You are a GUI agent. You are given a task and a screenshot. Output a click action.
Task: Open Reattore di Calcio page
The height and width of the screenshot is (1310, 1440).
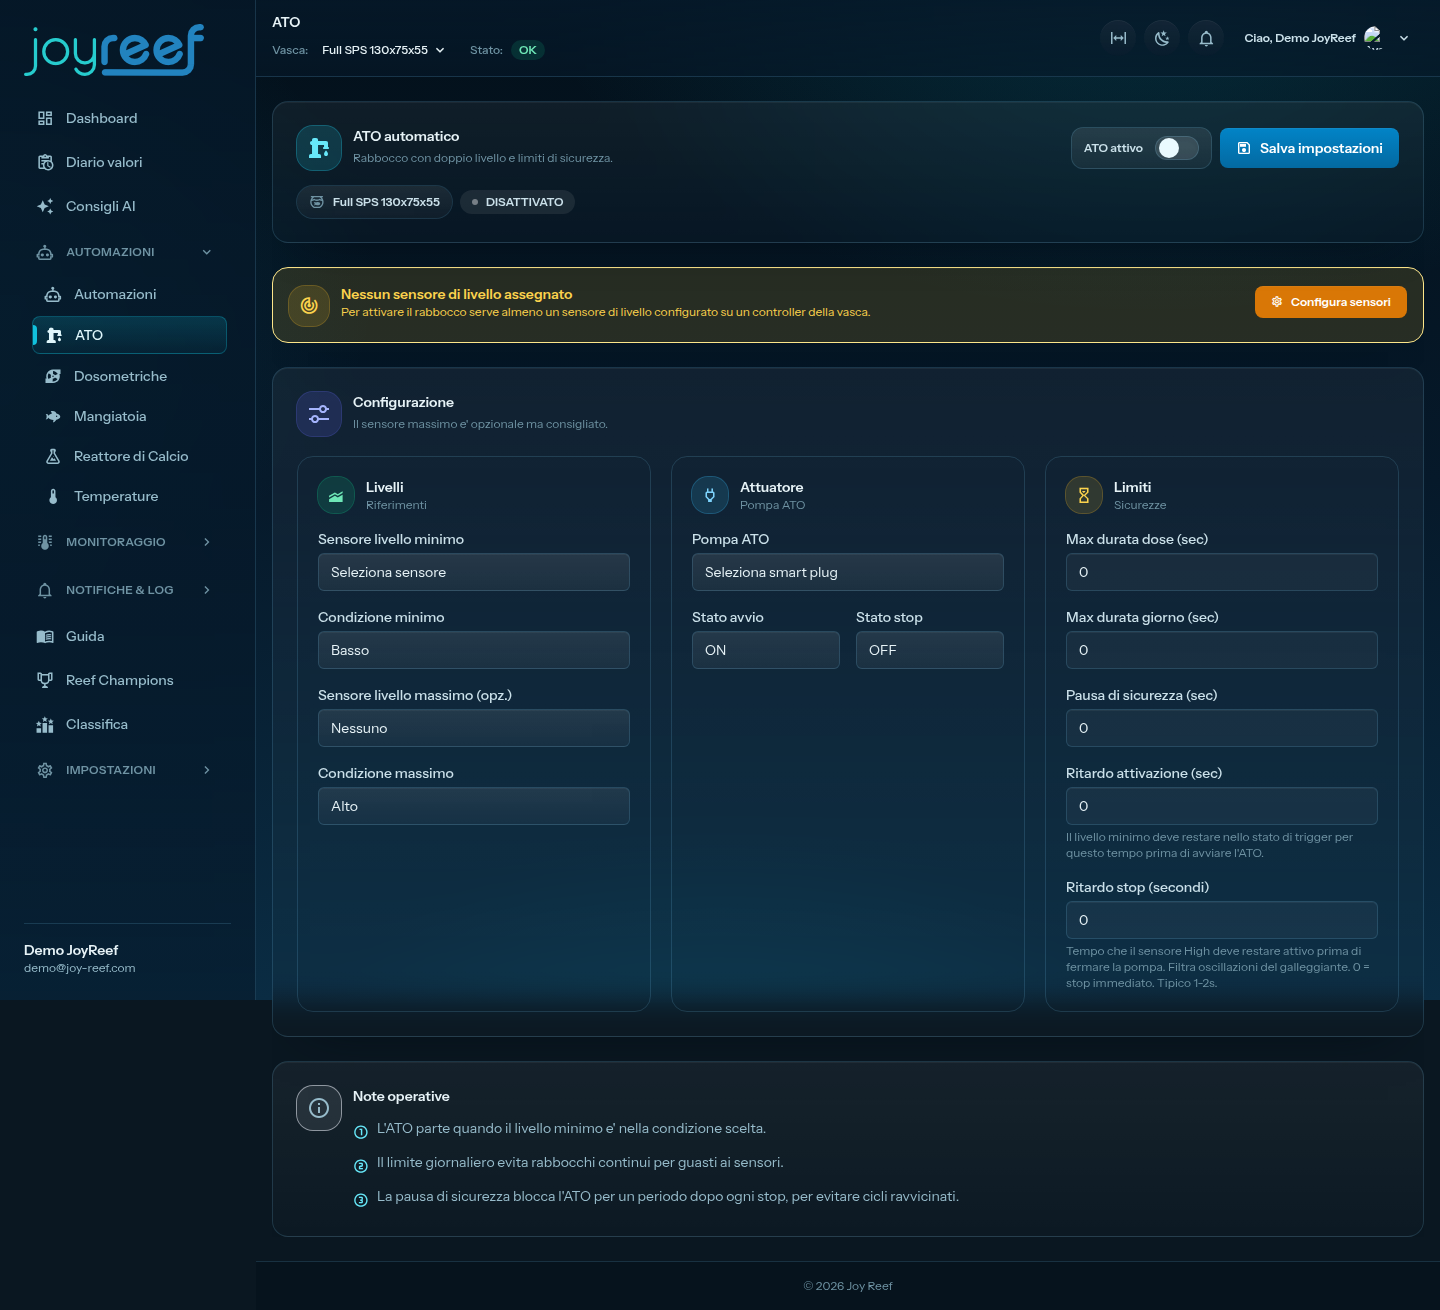click(x=130, y=456)
